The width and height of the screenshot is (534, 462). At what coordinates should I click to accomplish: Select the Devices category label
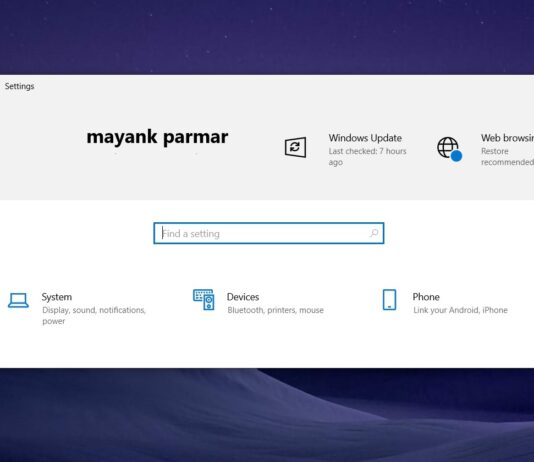[x=243, y=297]
